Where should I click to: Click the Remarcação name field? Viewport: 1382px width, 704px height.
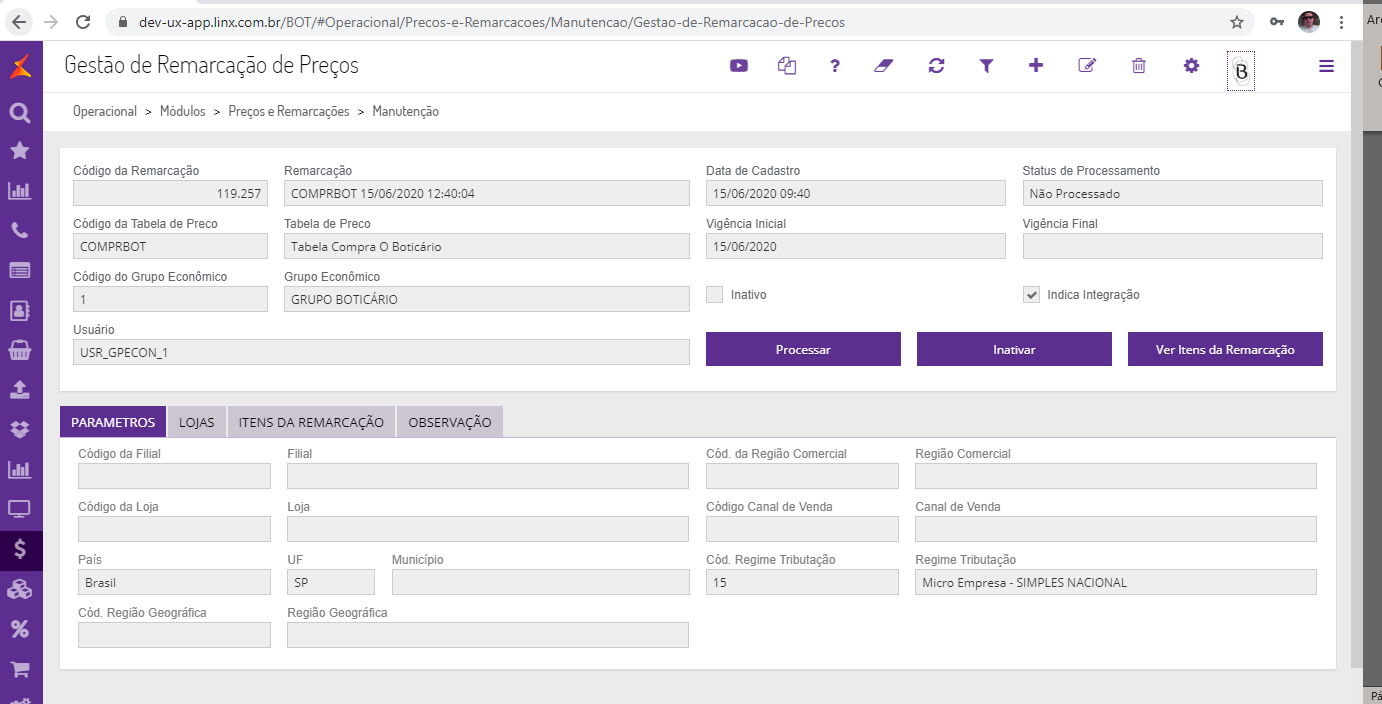click(x=487, y=193)
